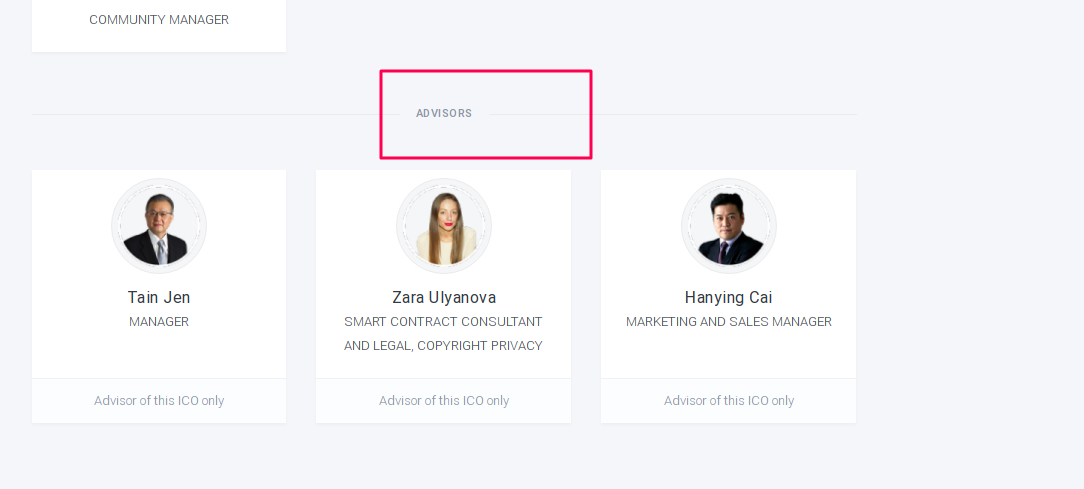Click the SMART CONTRACT CONSULTANT text line
The image size is (1084, 489).
pyautogui.click(x=443, y=322)
